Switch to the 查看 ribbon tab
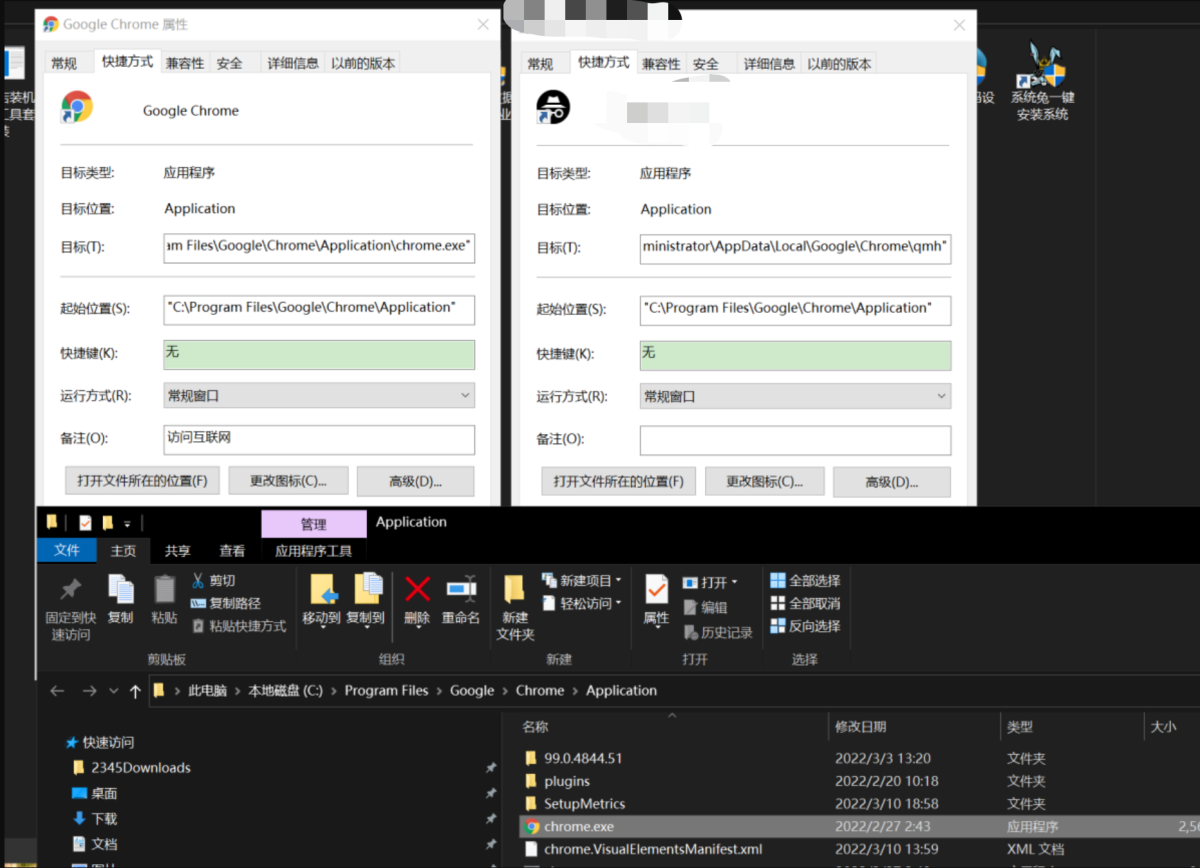Image resolution: width=1200 pixels, height=868 pixels. point(232,550)
